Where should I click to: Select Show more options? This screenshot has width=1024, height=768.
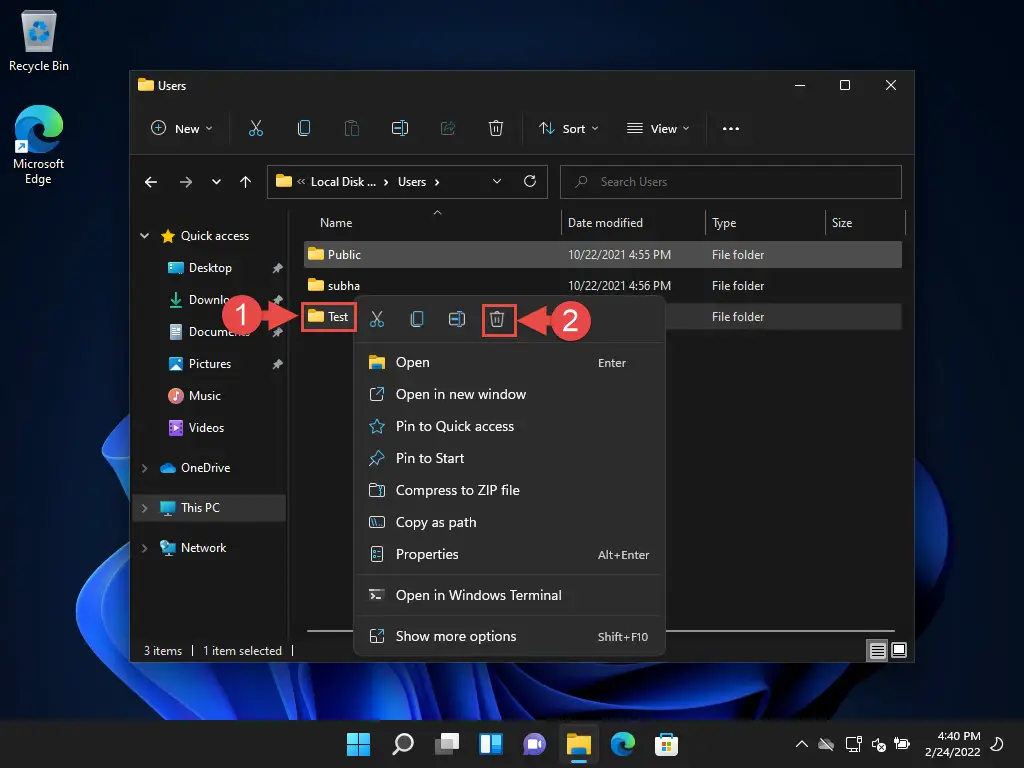[509, 636]
